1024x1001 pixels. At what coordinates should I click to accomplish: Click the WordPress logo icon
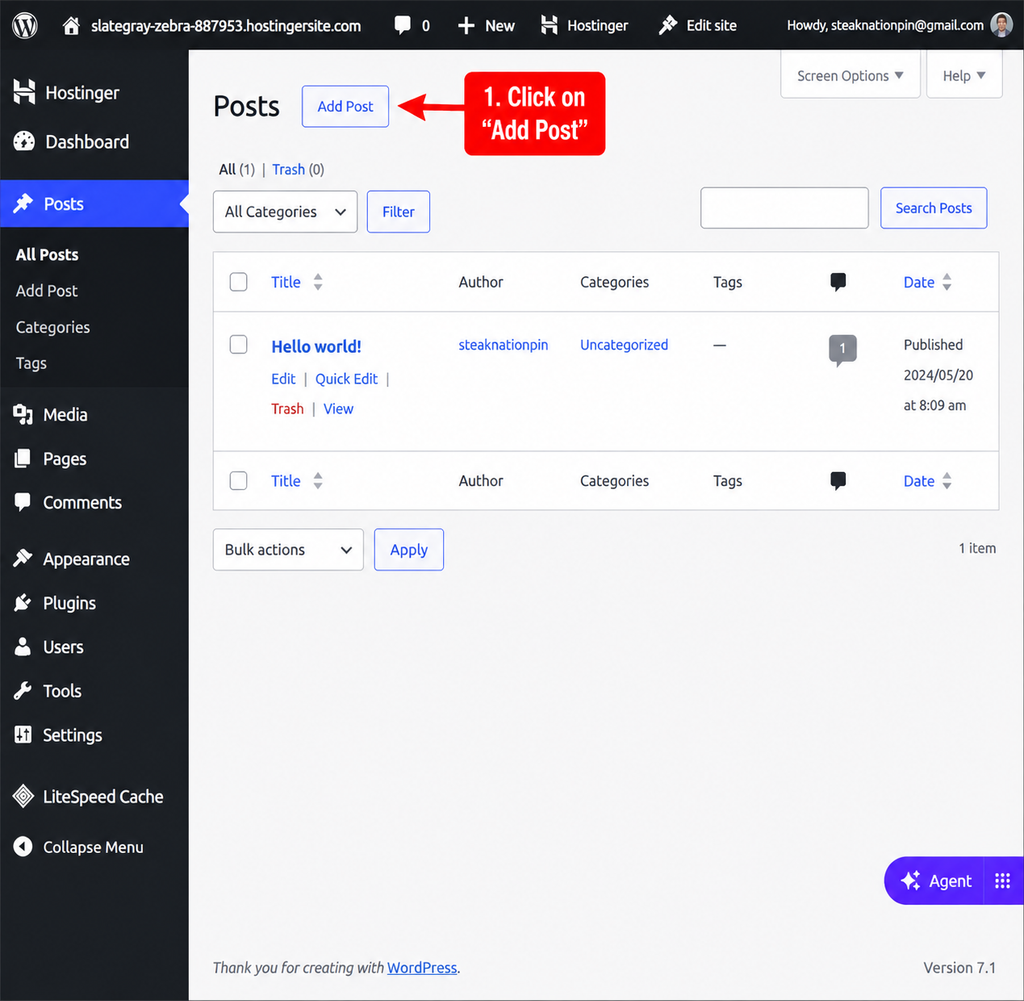coord(25,25)
